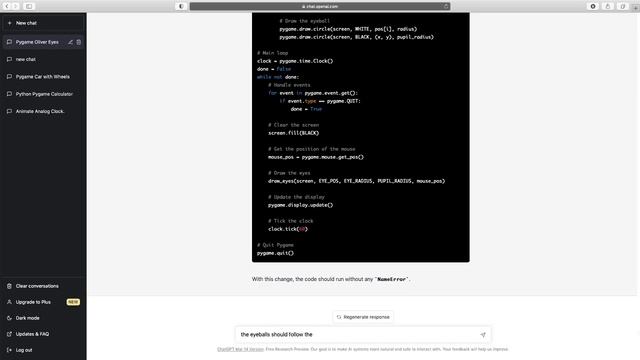Open the Python Pygame Calculator conversation
The image size is (640, 360).
[43, 94]
